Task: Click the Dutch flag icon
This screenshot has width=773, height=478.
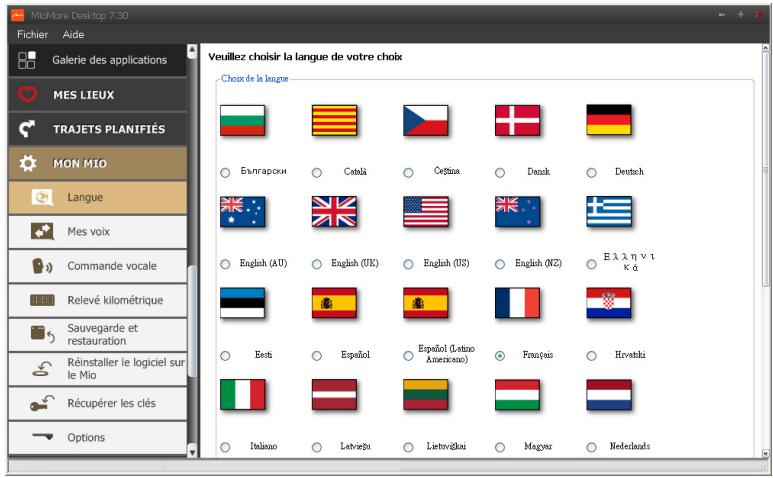Action: coord(609,395)
